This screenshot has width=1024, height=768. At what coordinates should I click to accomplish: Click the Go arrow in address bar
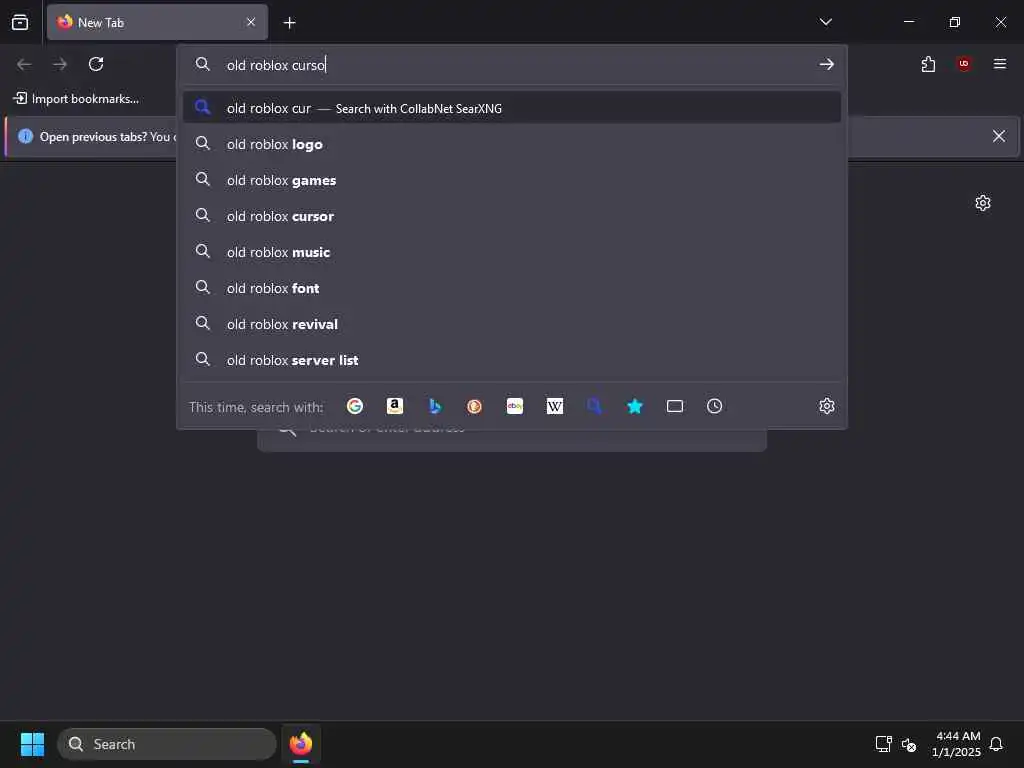827,64
